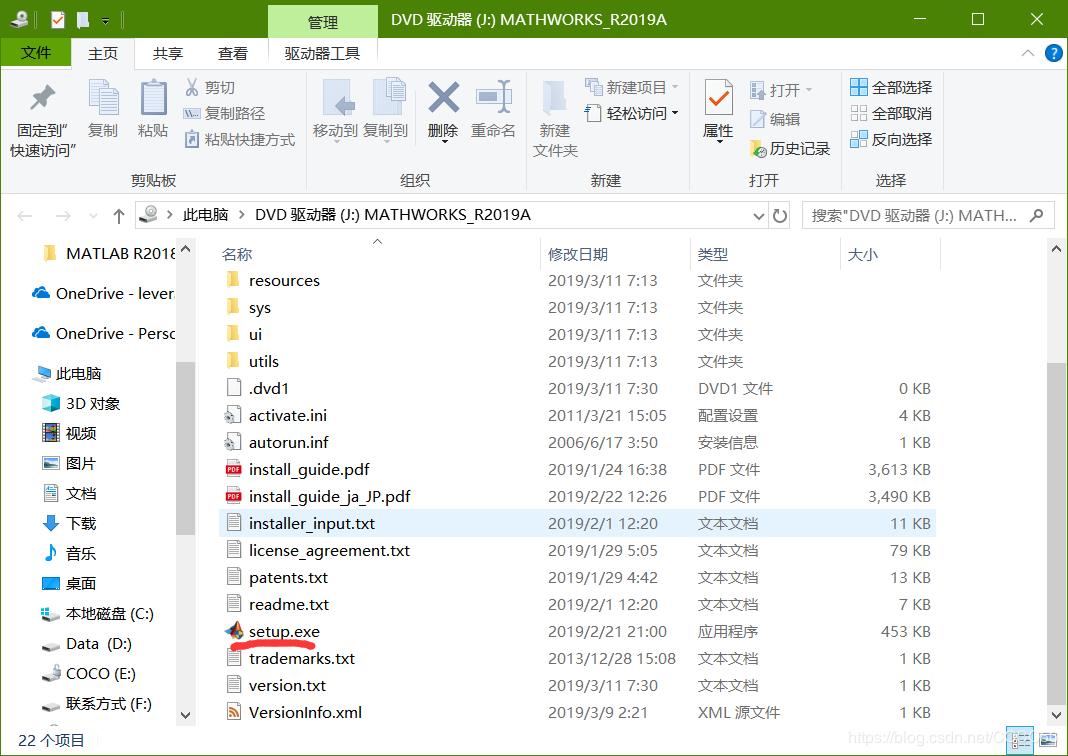Click the file list vertical scrollbar
This screenshot has height=756, width=1068.
click(x=1056, y=535)
